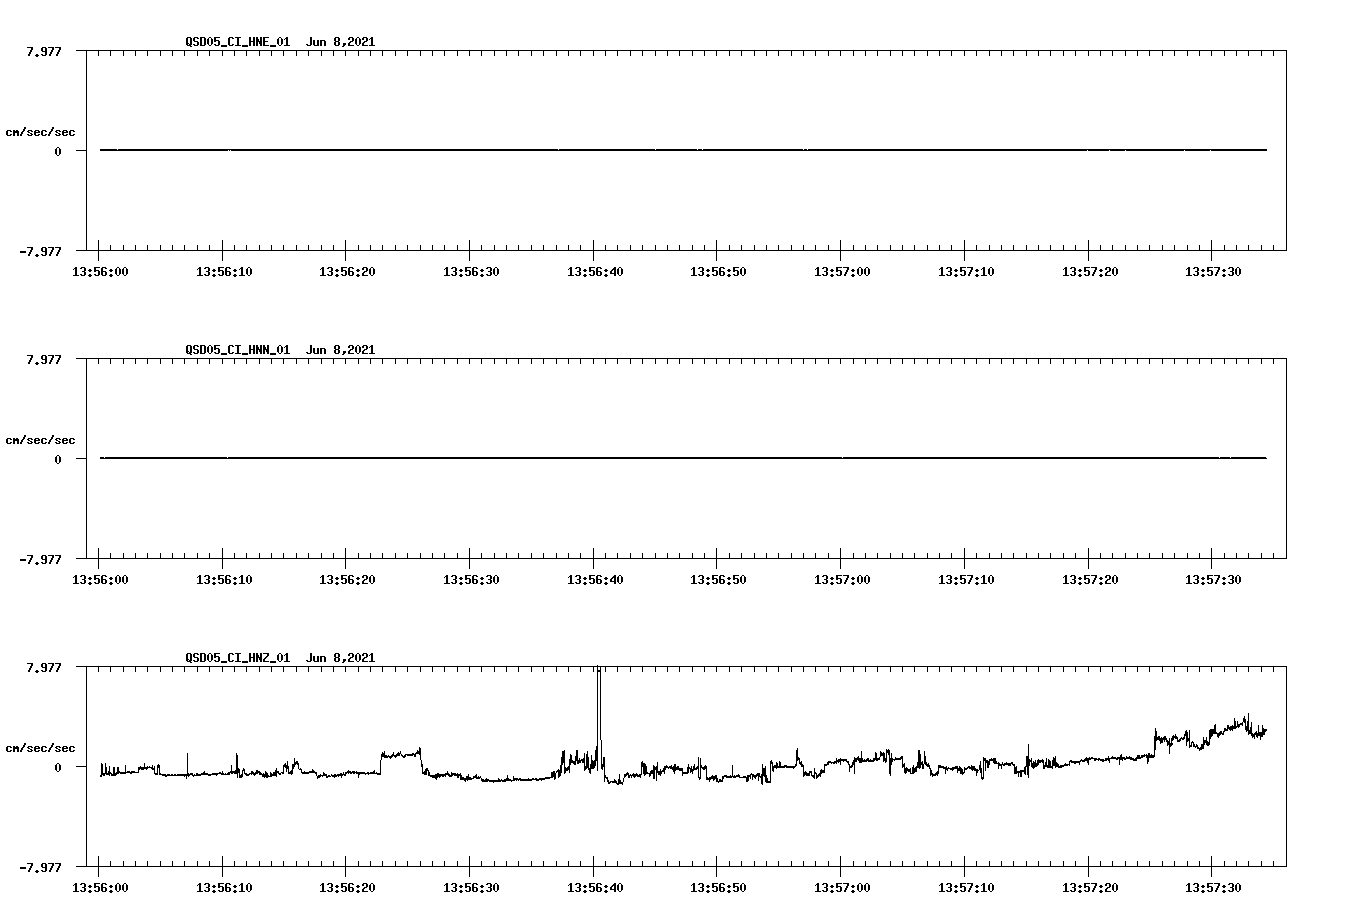Viewport: 1358px width, 924px height.
Task: Click the 13:56:10 time label under HNE plot
Action: click(x=224, y=271)
